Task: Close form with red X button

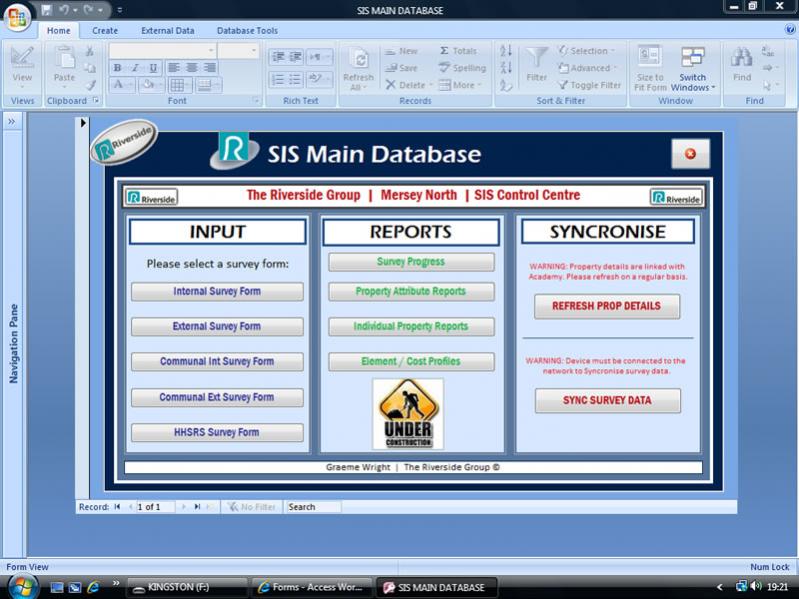Action: (x=690, y=154)
